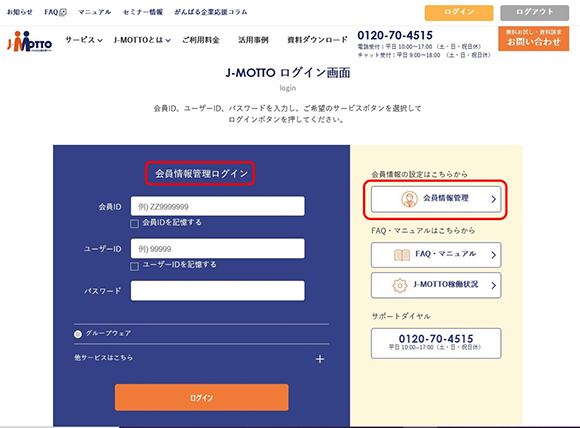Click the 会員情報管理ログイン heading

coord(201,173)
